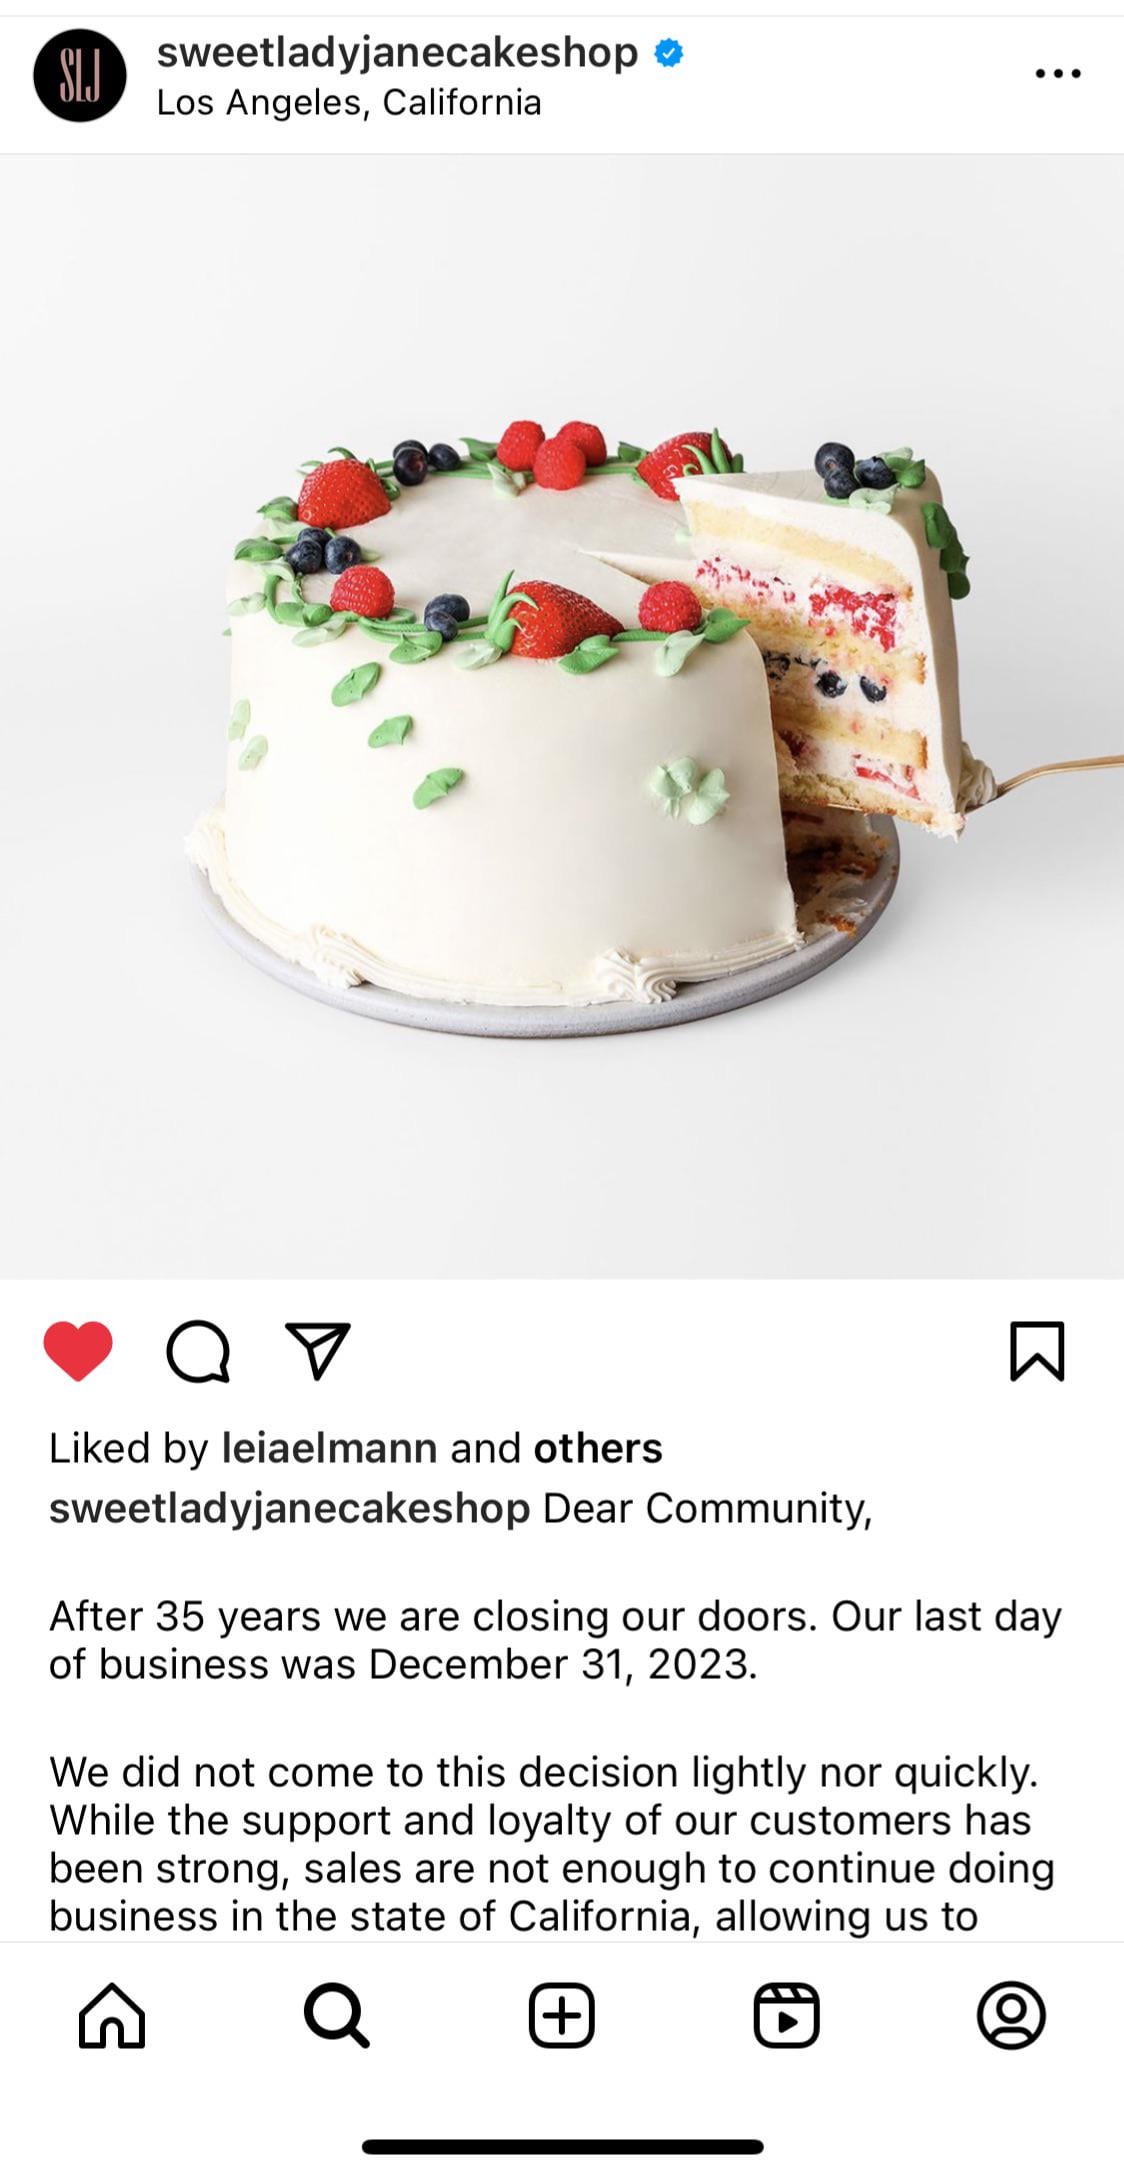Tap the closing announcement caption text
This screenshot has height=2179, width=1124.
coord(555,1640)
